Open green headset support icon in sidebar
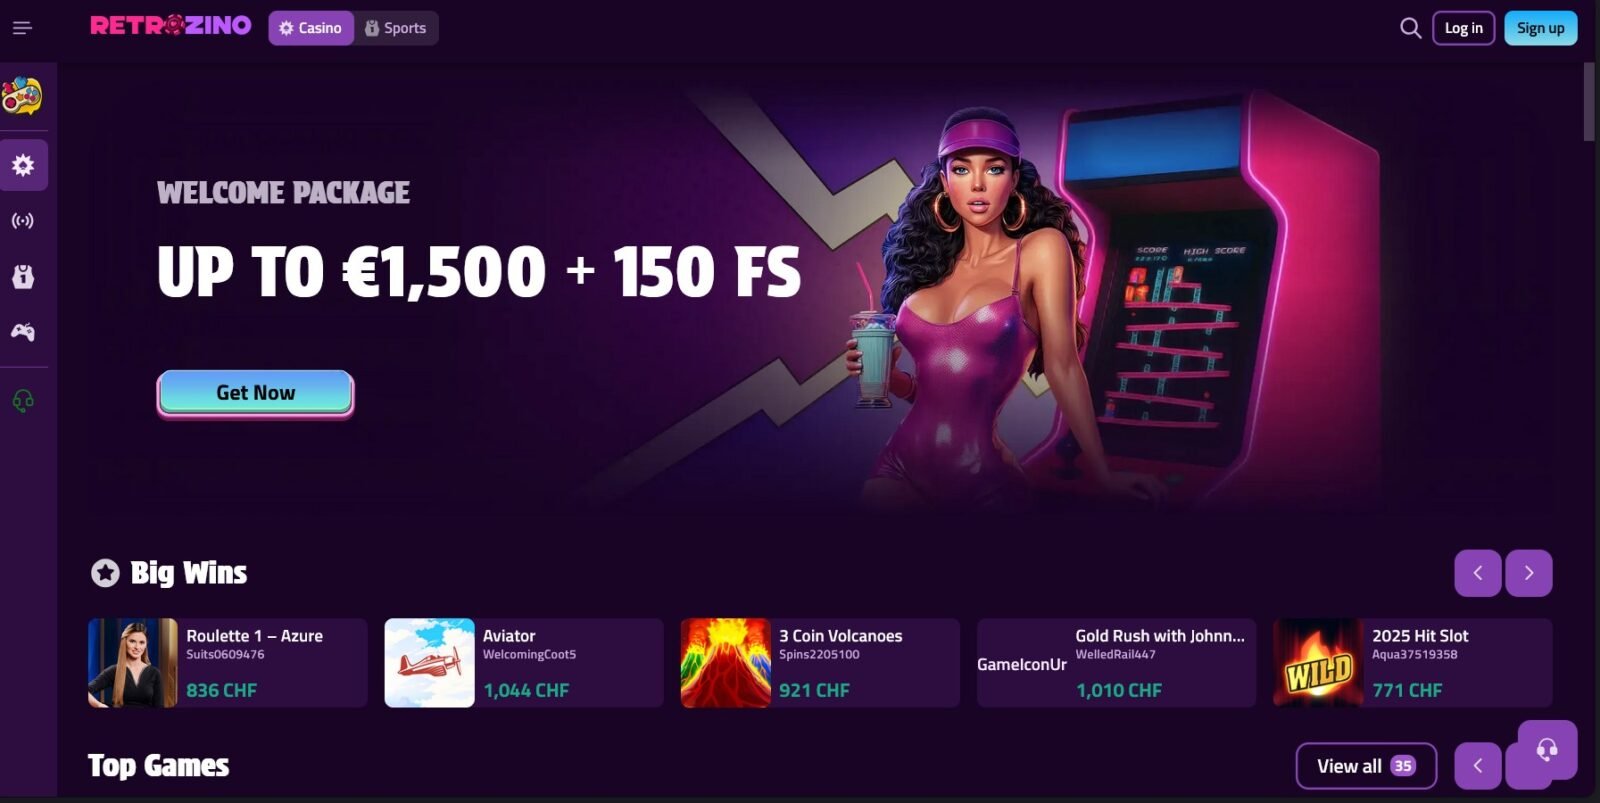Screen dimensions: 1600x803 click(23, 401)
